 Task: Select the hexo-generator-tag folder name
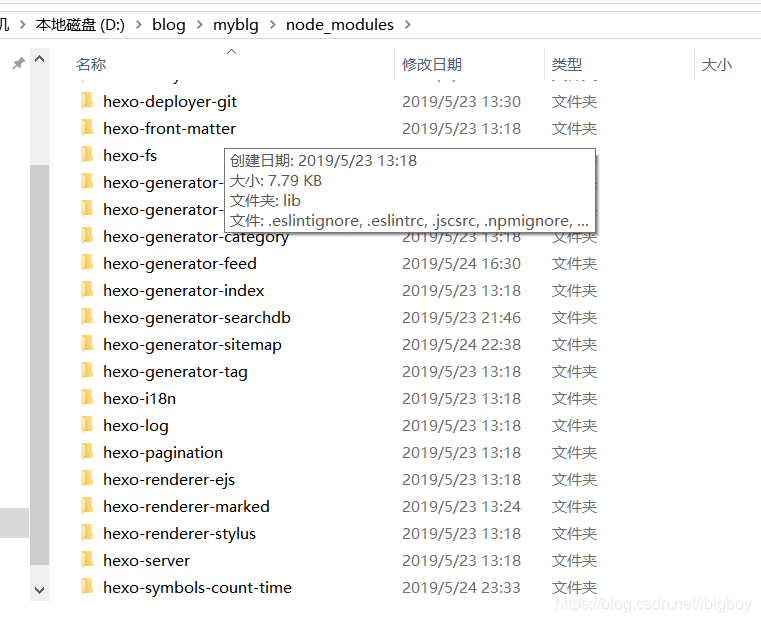175,372
